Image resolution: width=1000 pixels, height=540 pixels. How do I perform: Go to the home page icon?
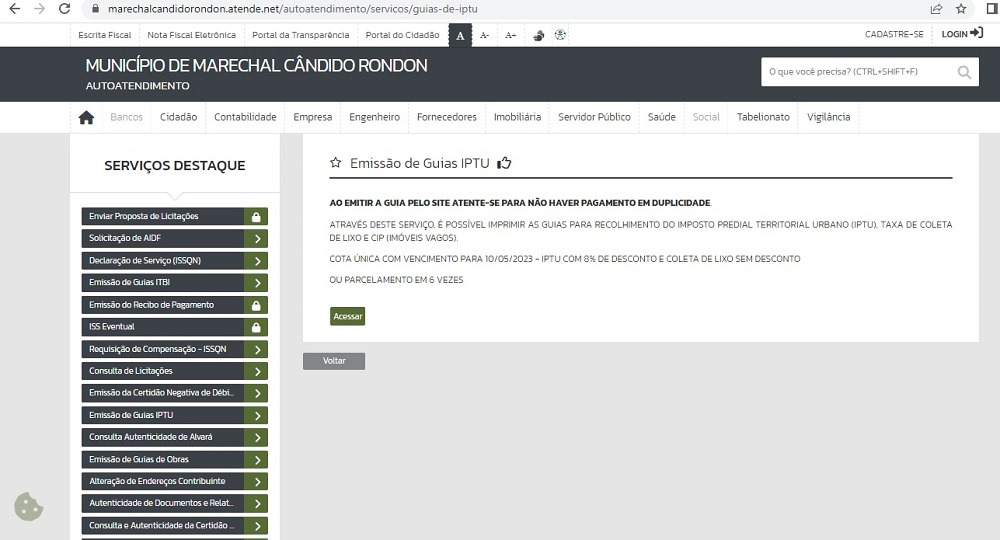(x=86, y=117)
